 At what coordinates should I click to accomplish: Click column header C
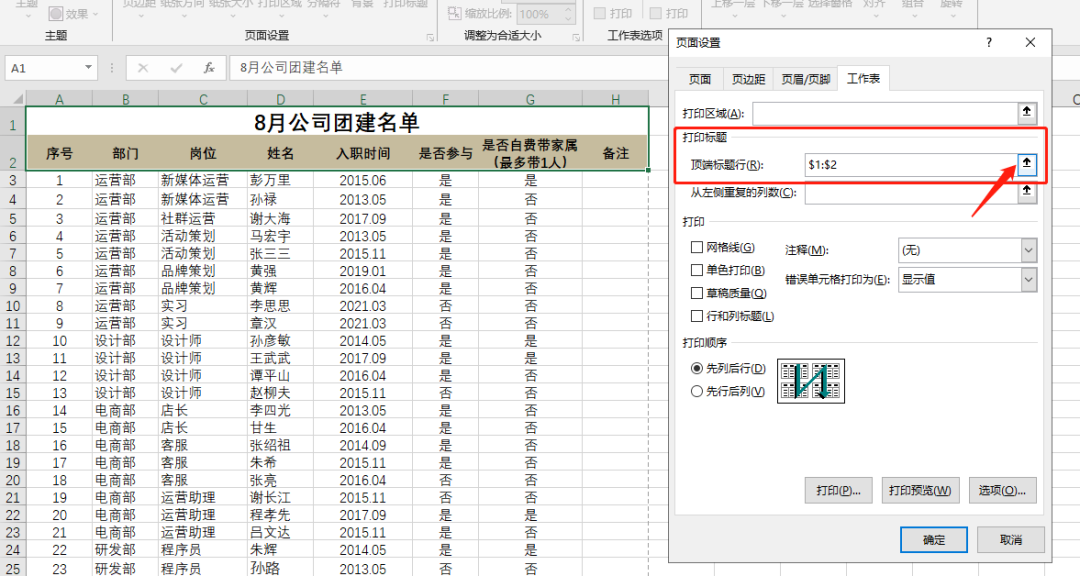click(203, 99)
